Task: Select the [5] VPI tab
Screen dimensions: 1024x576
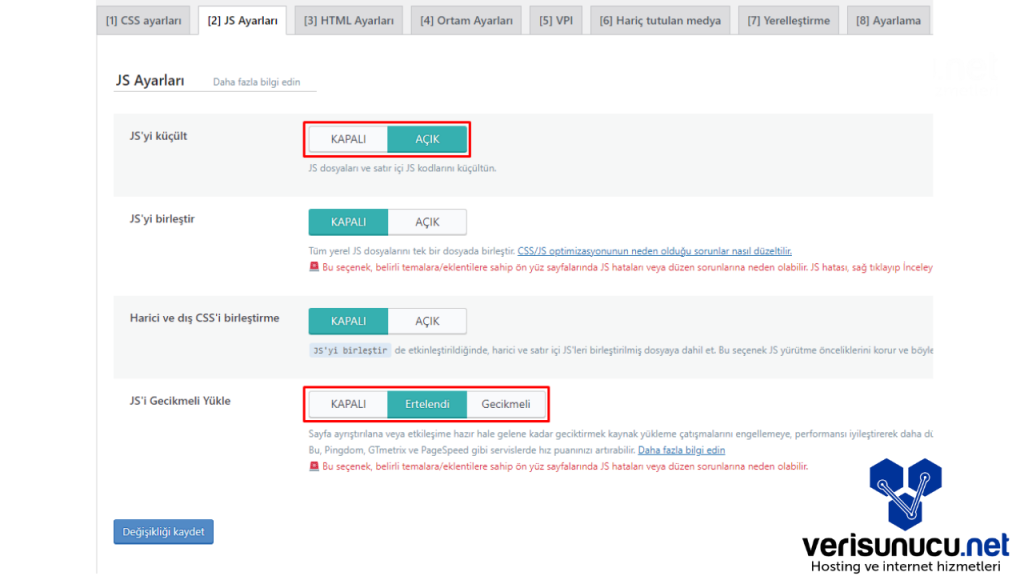Action: tap(556, 20)
